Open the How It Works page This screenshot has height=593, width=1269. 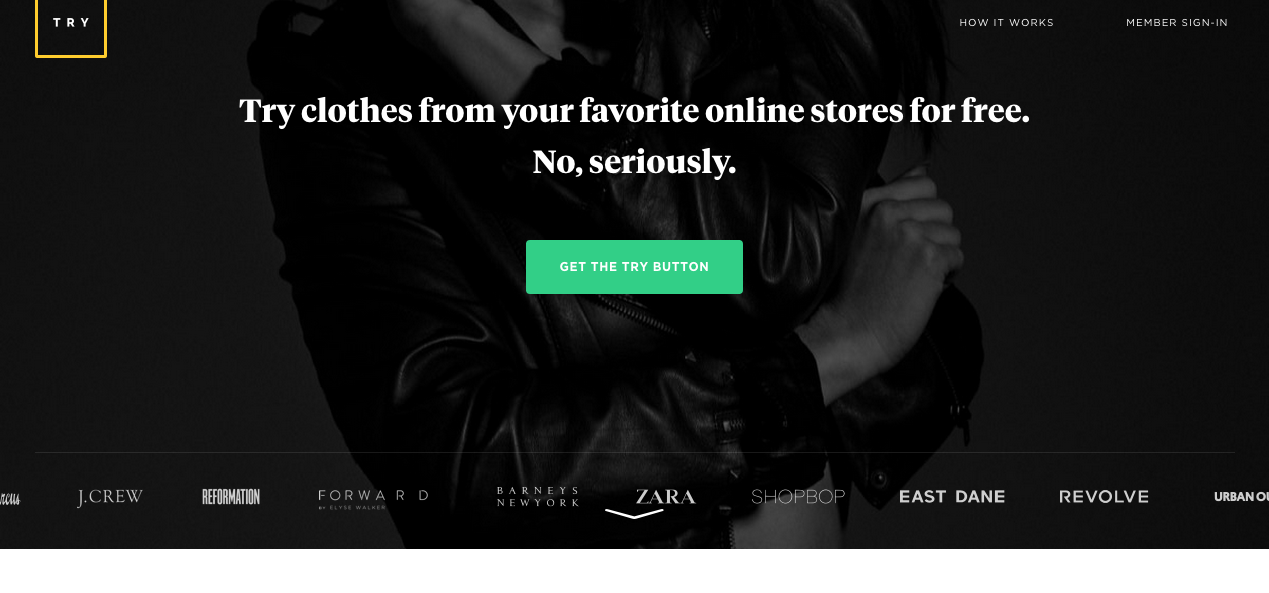click(1006, 23)
